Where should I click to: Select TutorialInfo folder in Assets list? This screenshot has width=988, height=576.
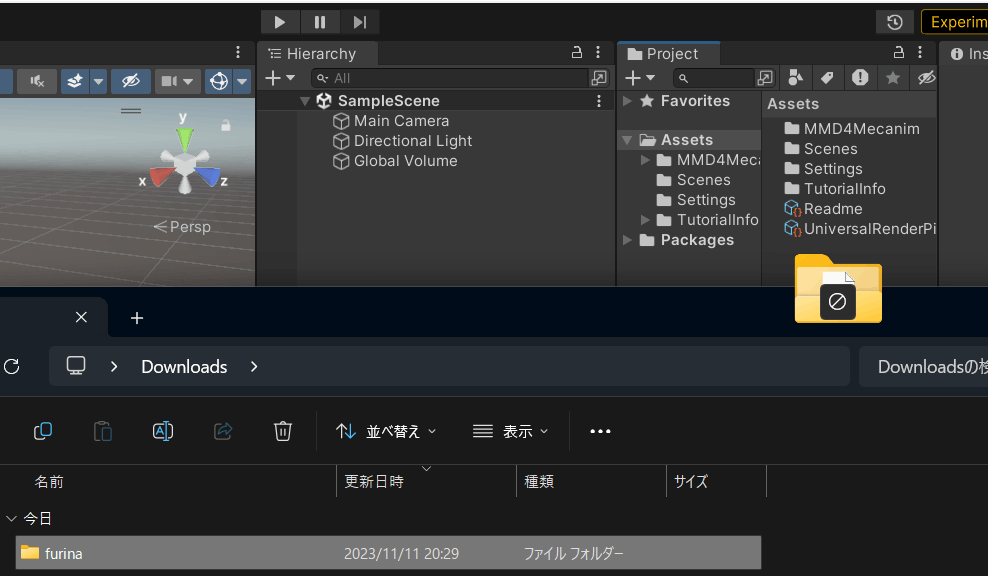pos(835,189)
